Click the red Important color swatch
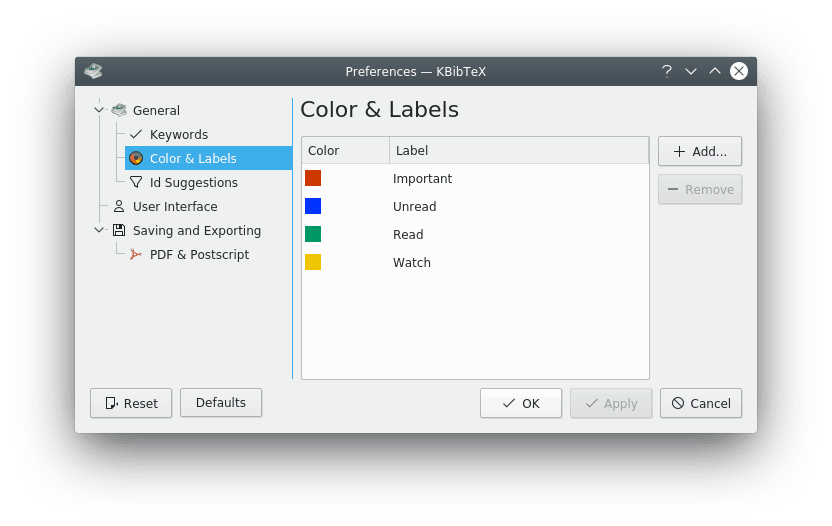 [x=313, y=178]
